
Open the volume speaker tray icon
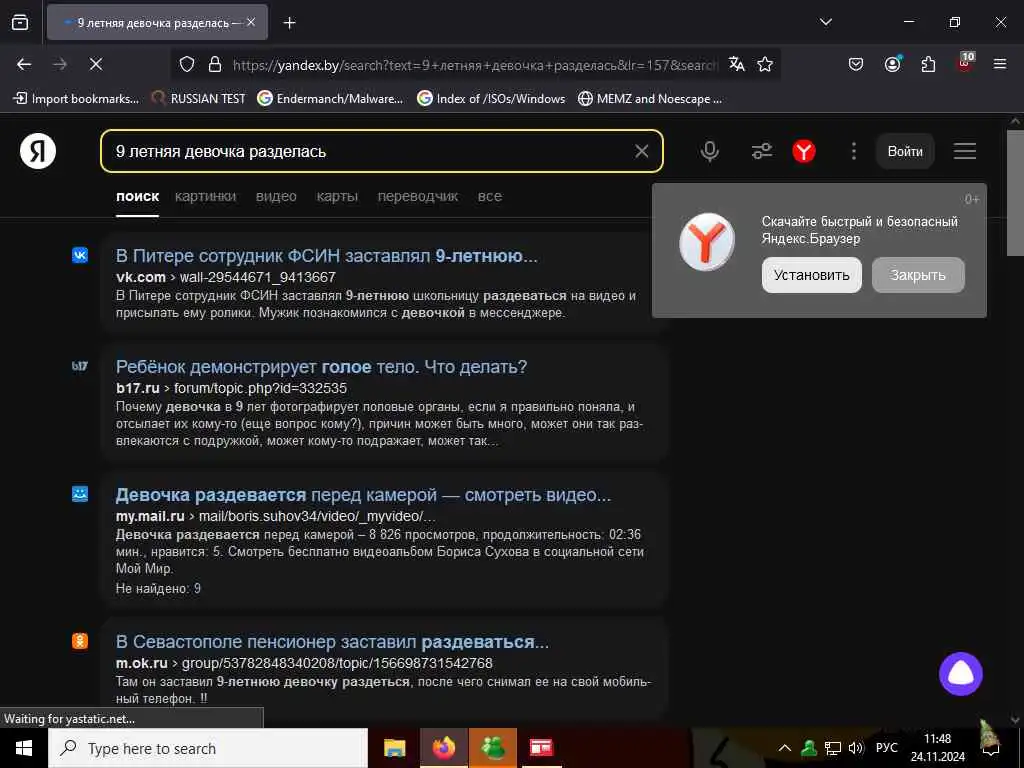856,748
